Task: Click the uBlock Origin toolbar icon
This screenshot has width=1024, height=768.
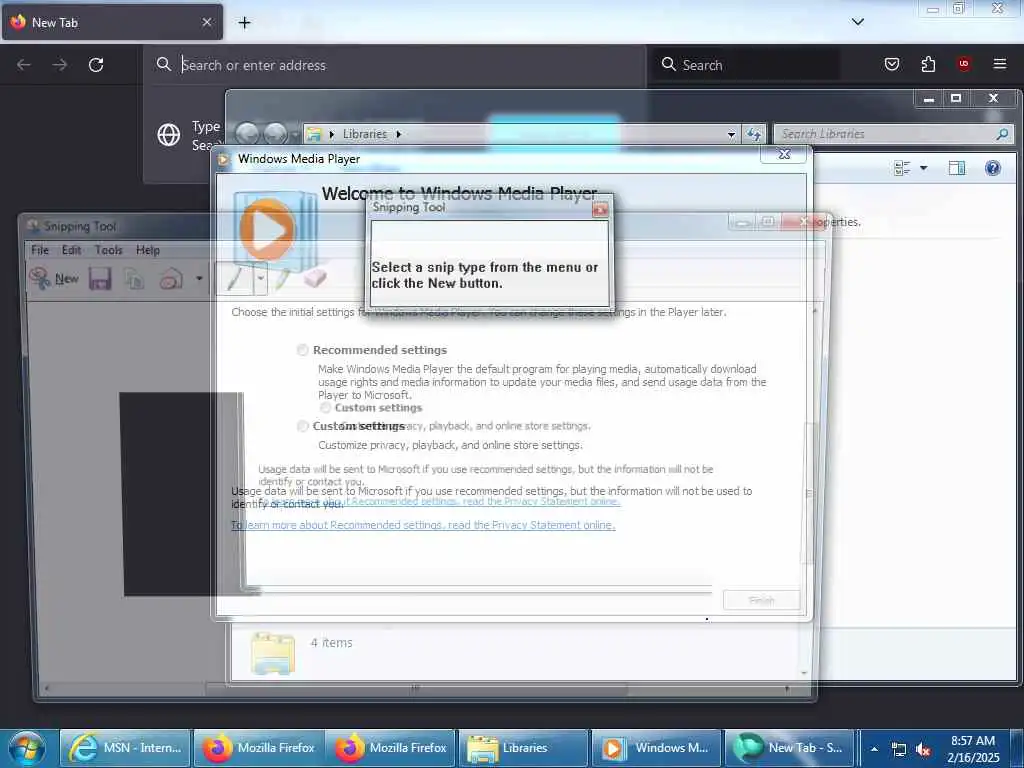Action: click(963, 64)
